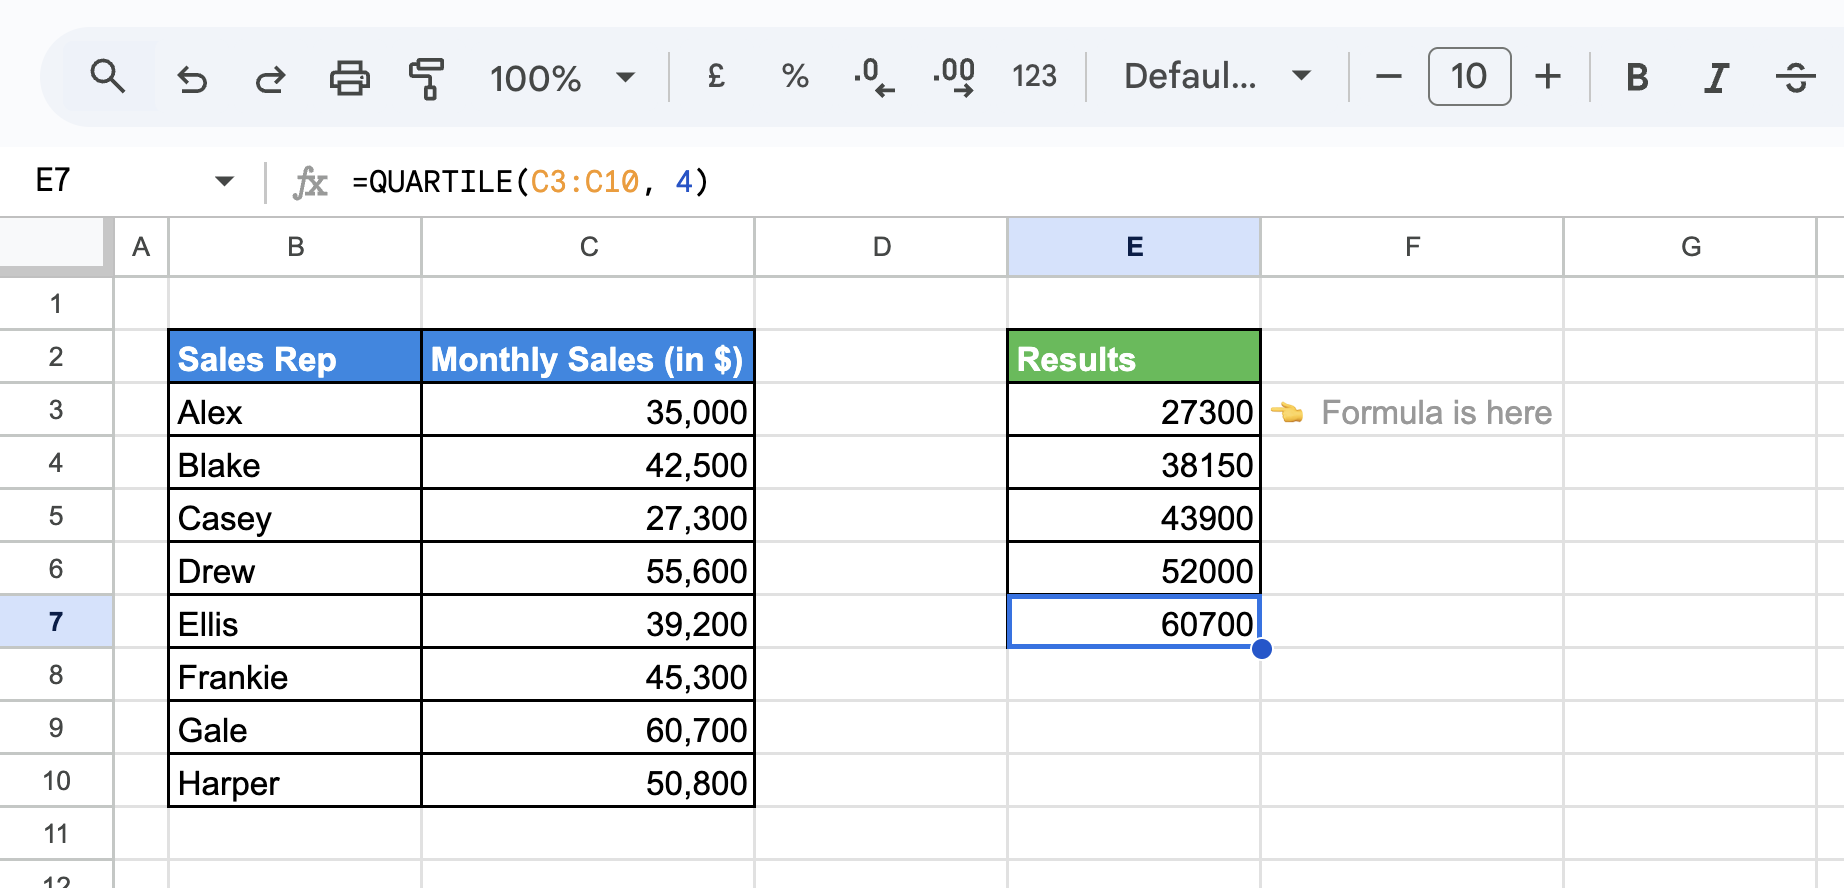
Task: Click the 42,500 sales cell
Action: [588, 463]
